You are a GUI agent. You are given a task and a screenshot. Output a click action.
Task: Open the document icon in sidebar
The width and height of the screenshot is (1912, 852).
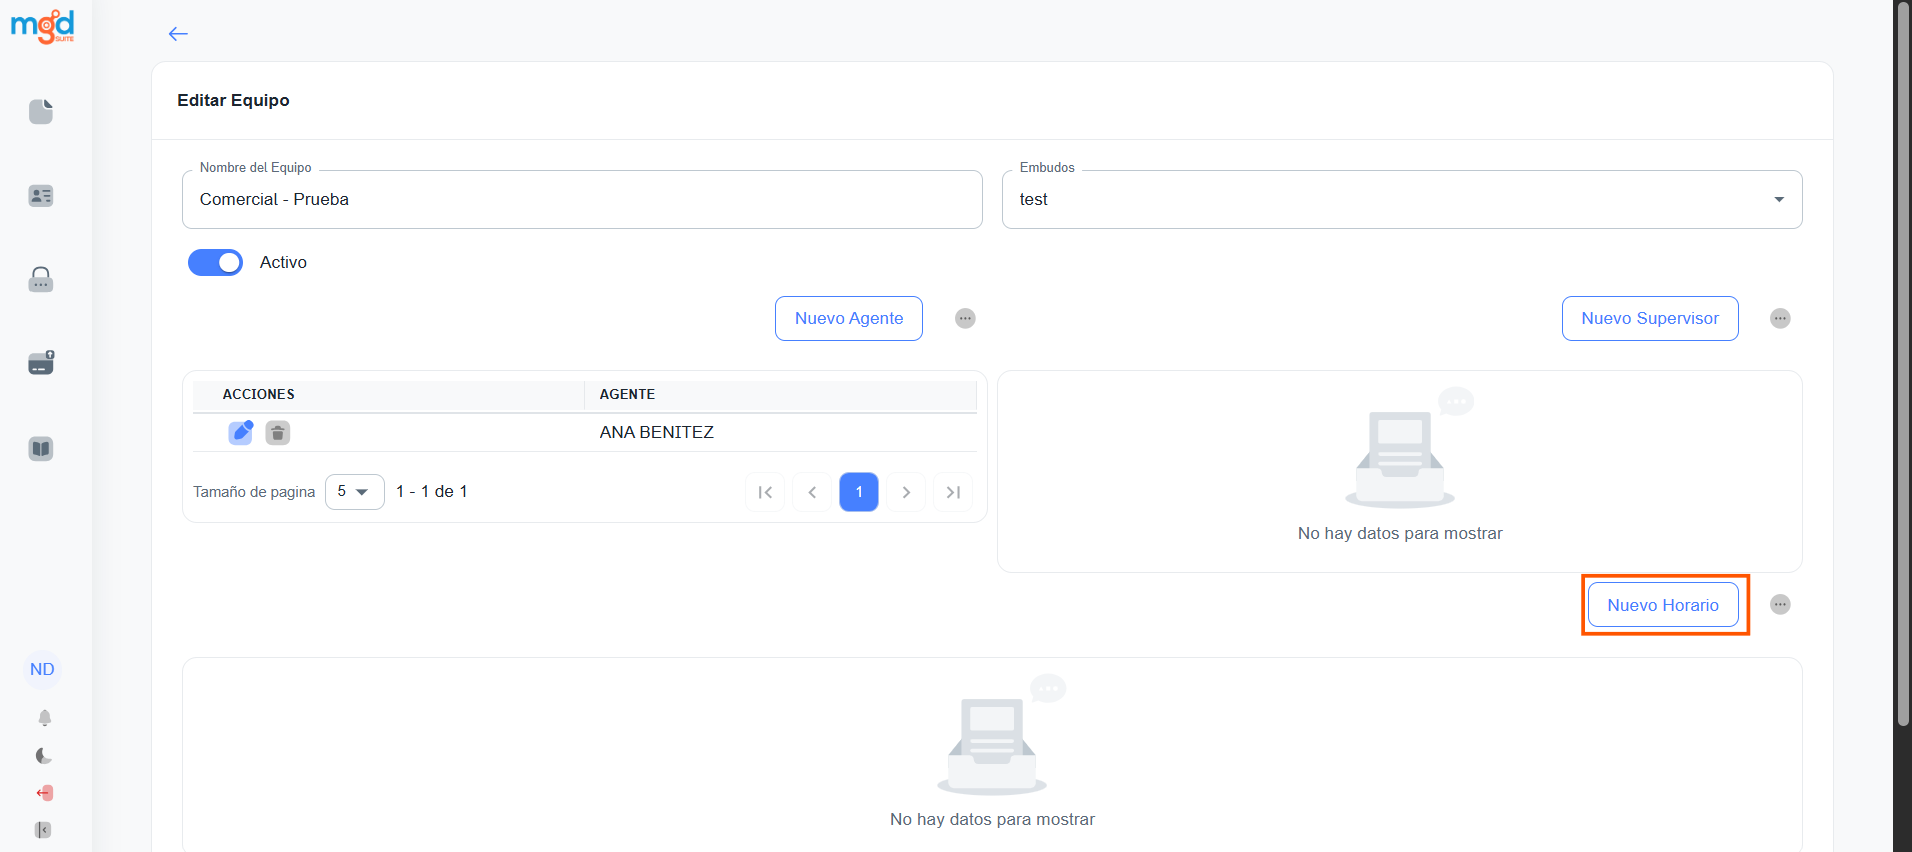[41, 112]
